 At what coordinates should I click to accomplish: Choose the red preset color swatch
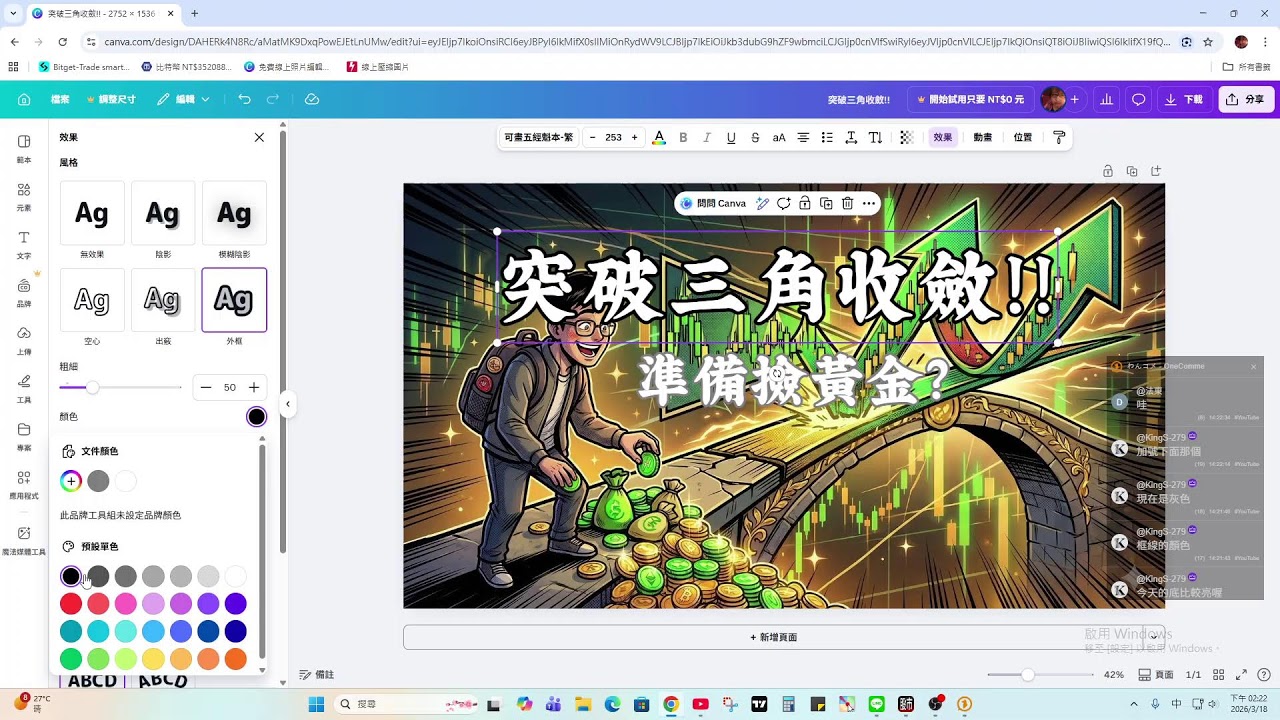tap(70, 604)
